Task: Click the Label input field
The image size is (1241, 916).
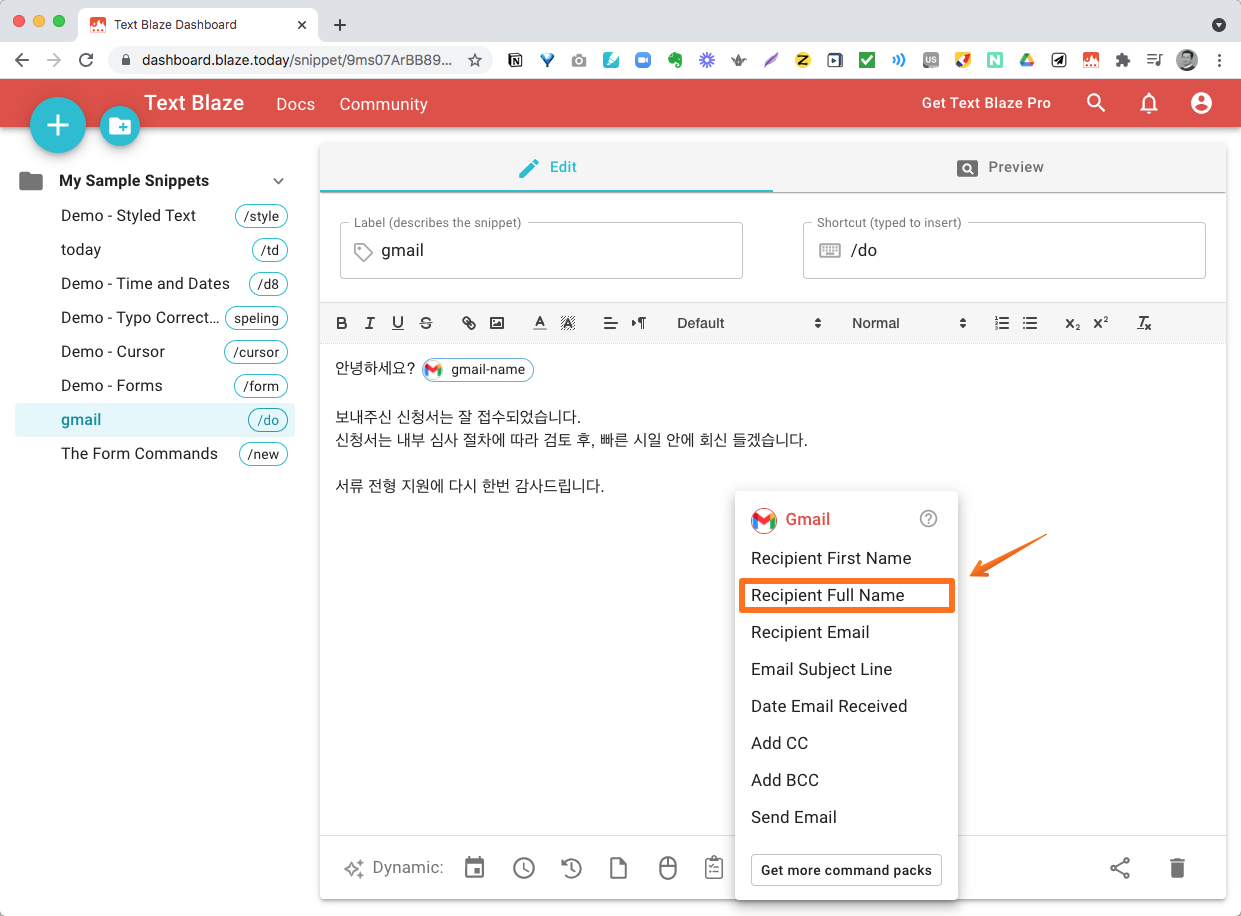Action: [541, 250]
